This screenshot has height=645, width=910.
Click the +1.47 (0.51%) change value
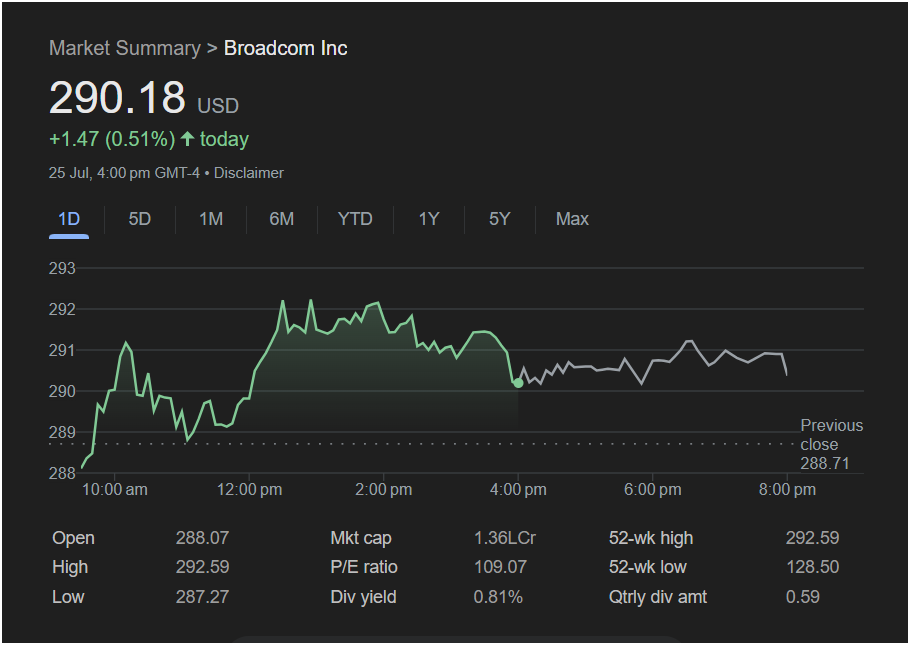(x=112, y=139)
